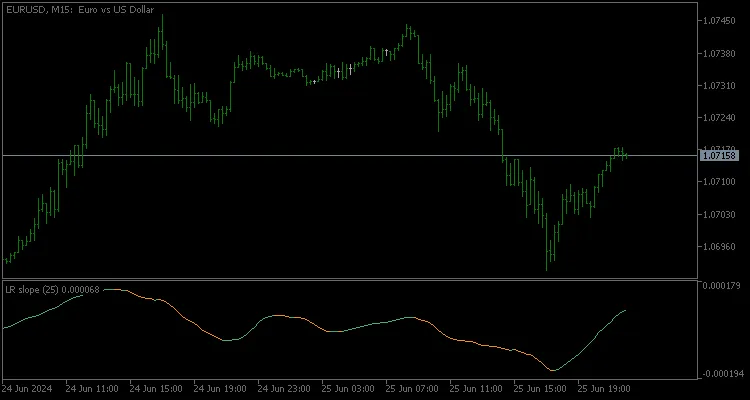Click the 24 Jun 15:00 time label
Image resolution: width=750 pixels, height=400 pixels.
[x=156, y=387]
